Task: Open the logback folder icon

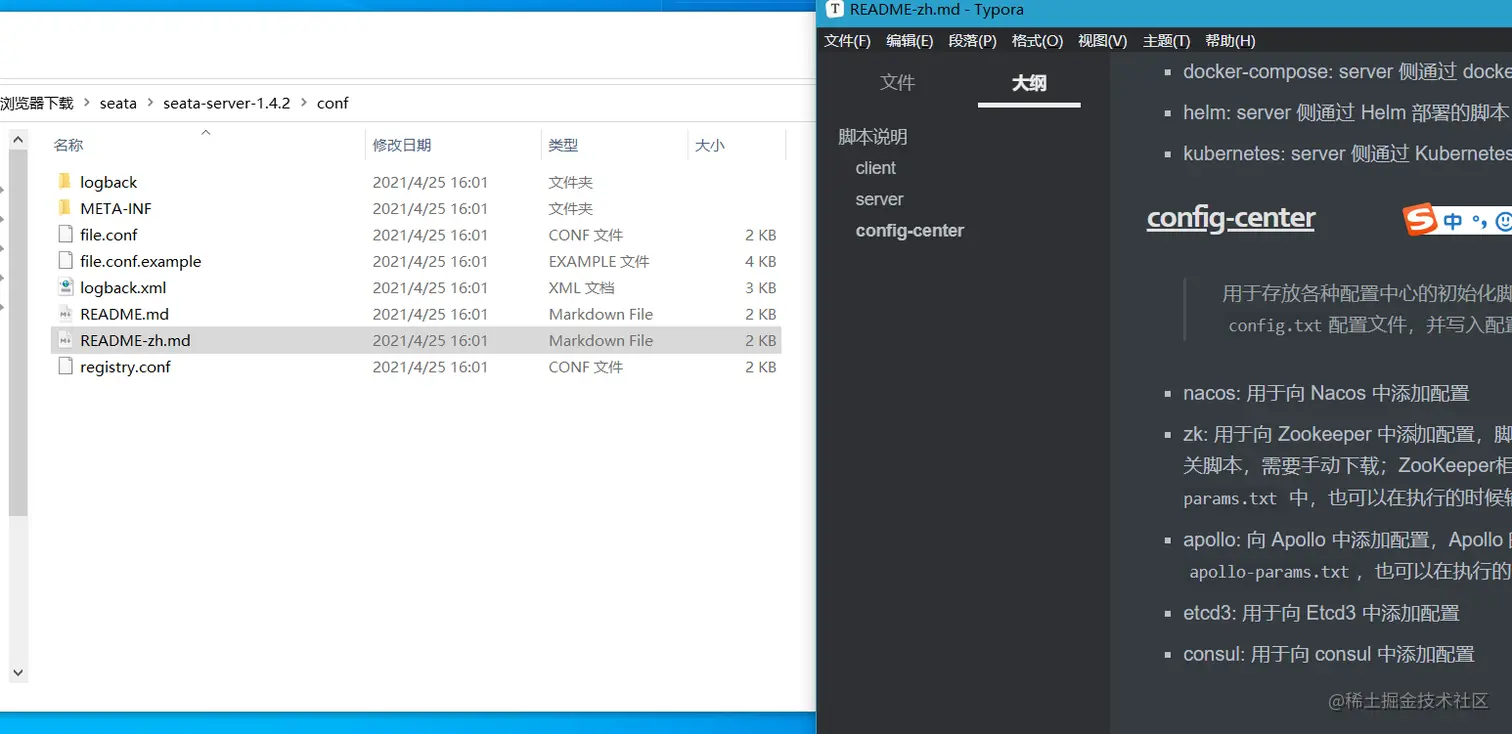Action: 65,182
